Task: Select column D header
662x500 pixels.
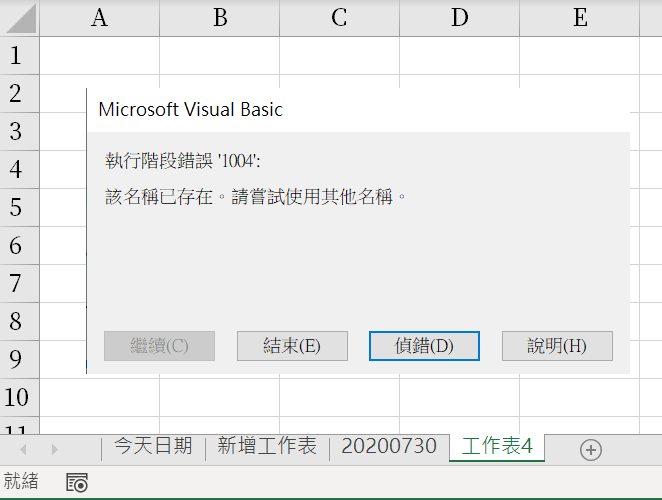Action: pyautogui.click(x=459, y=18)
